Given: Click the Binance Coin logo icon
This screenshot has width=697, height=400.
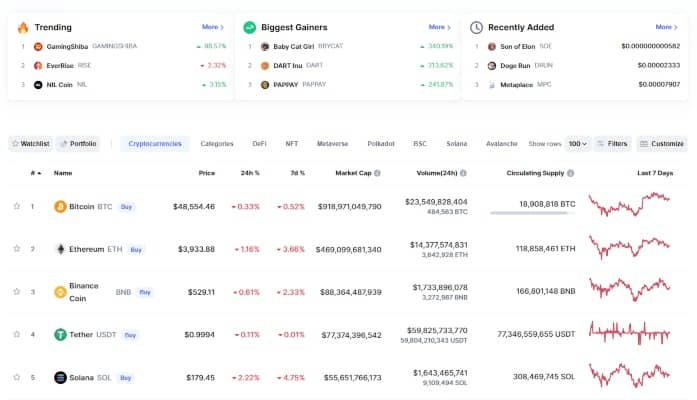Looking at the screenshot, I should click(x=60, y=292).
